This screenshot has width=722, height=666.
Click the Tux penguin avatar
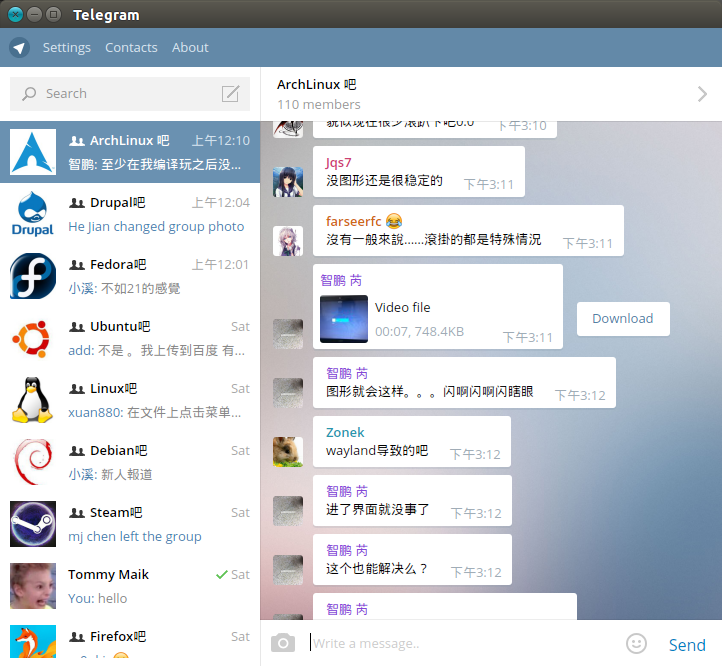33,400
